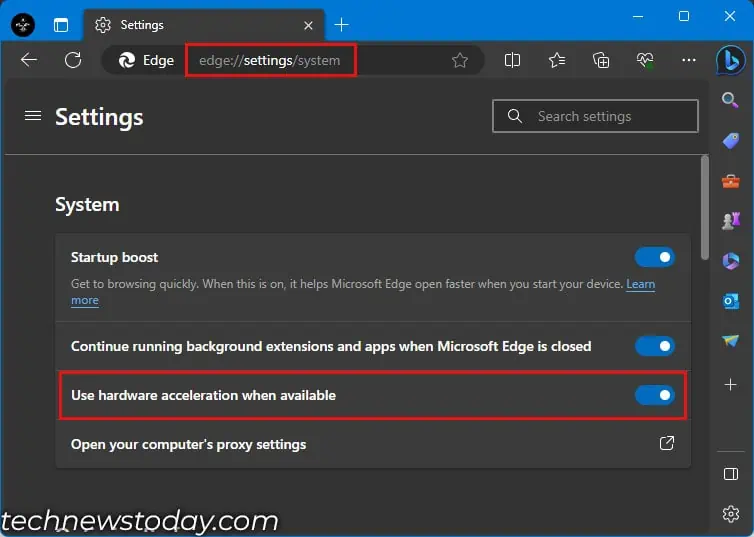This screenshot has width=754, height=537.
Task: Open Bing Chat sidebar button
Action: pos(730,60)
